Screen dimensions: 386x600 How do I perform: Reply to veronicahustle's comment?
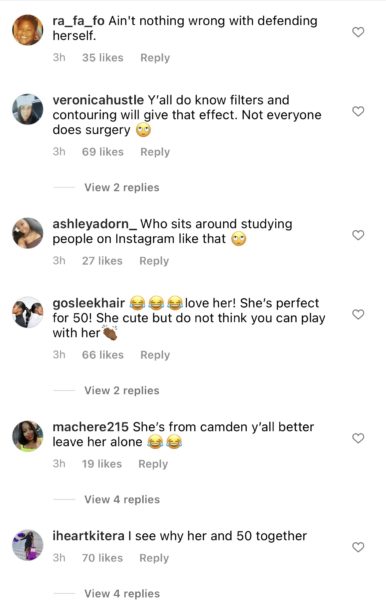(155, 152)
